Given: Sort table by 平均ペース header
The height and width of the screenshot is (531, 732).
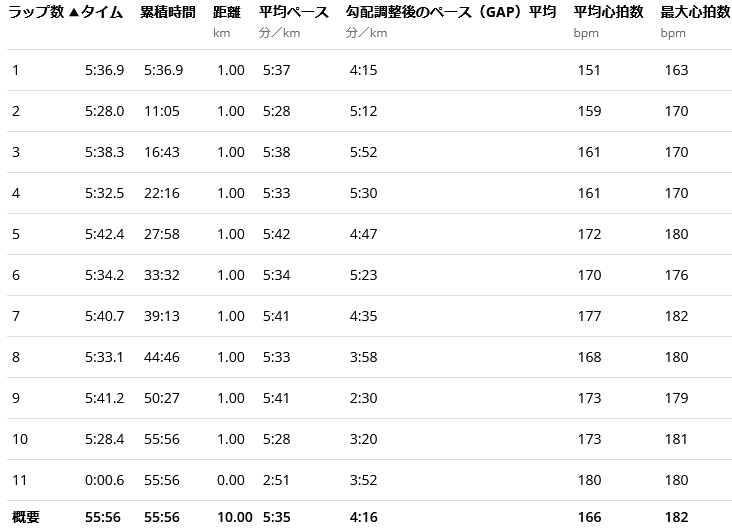Looking at the screenshot, I should point(293,13).
